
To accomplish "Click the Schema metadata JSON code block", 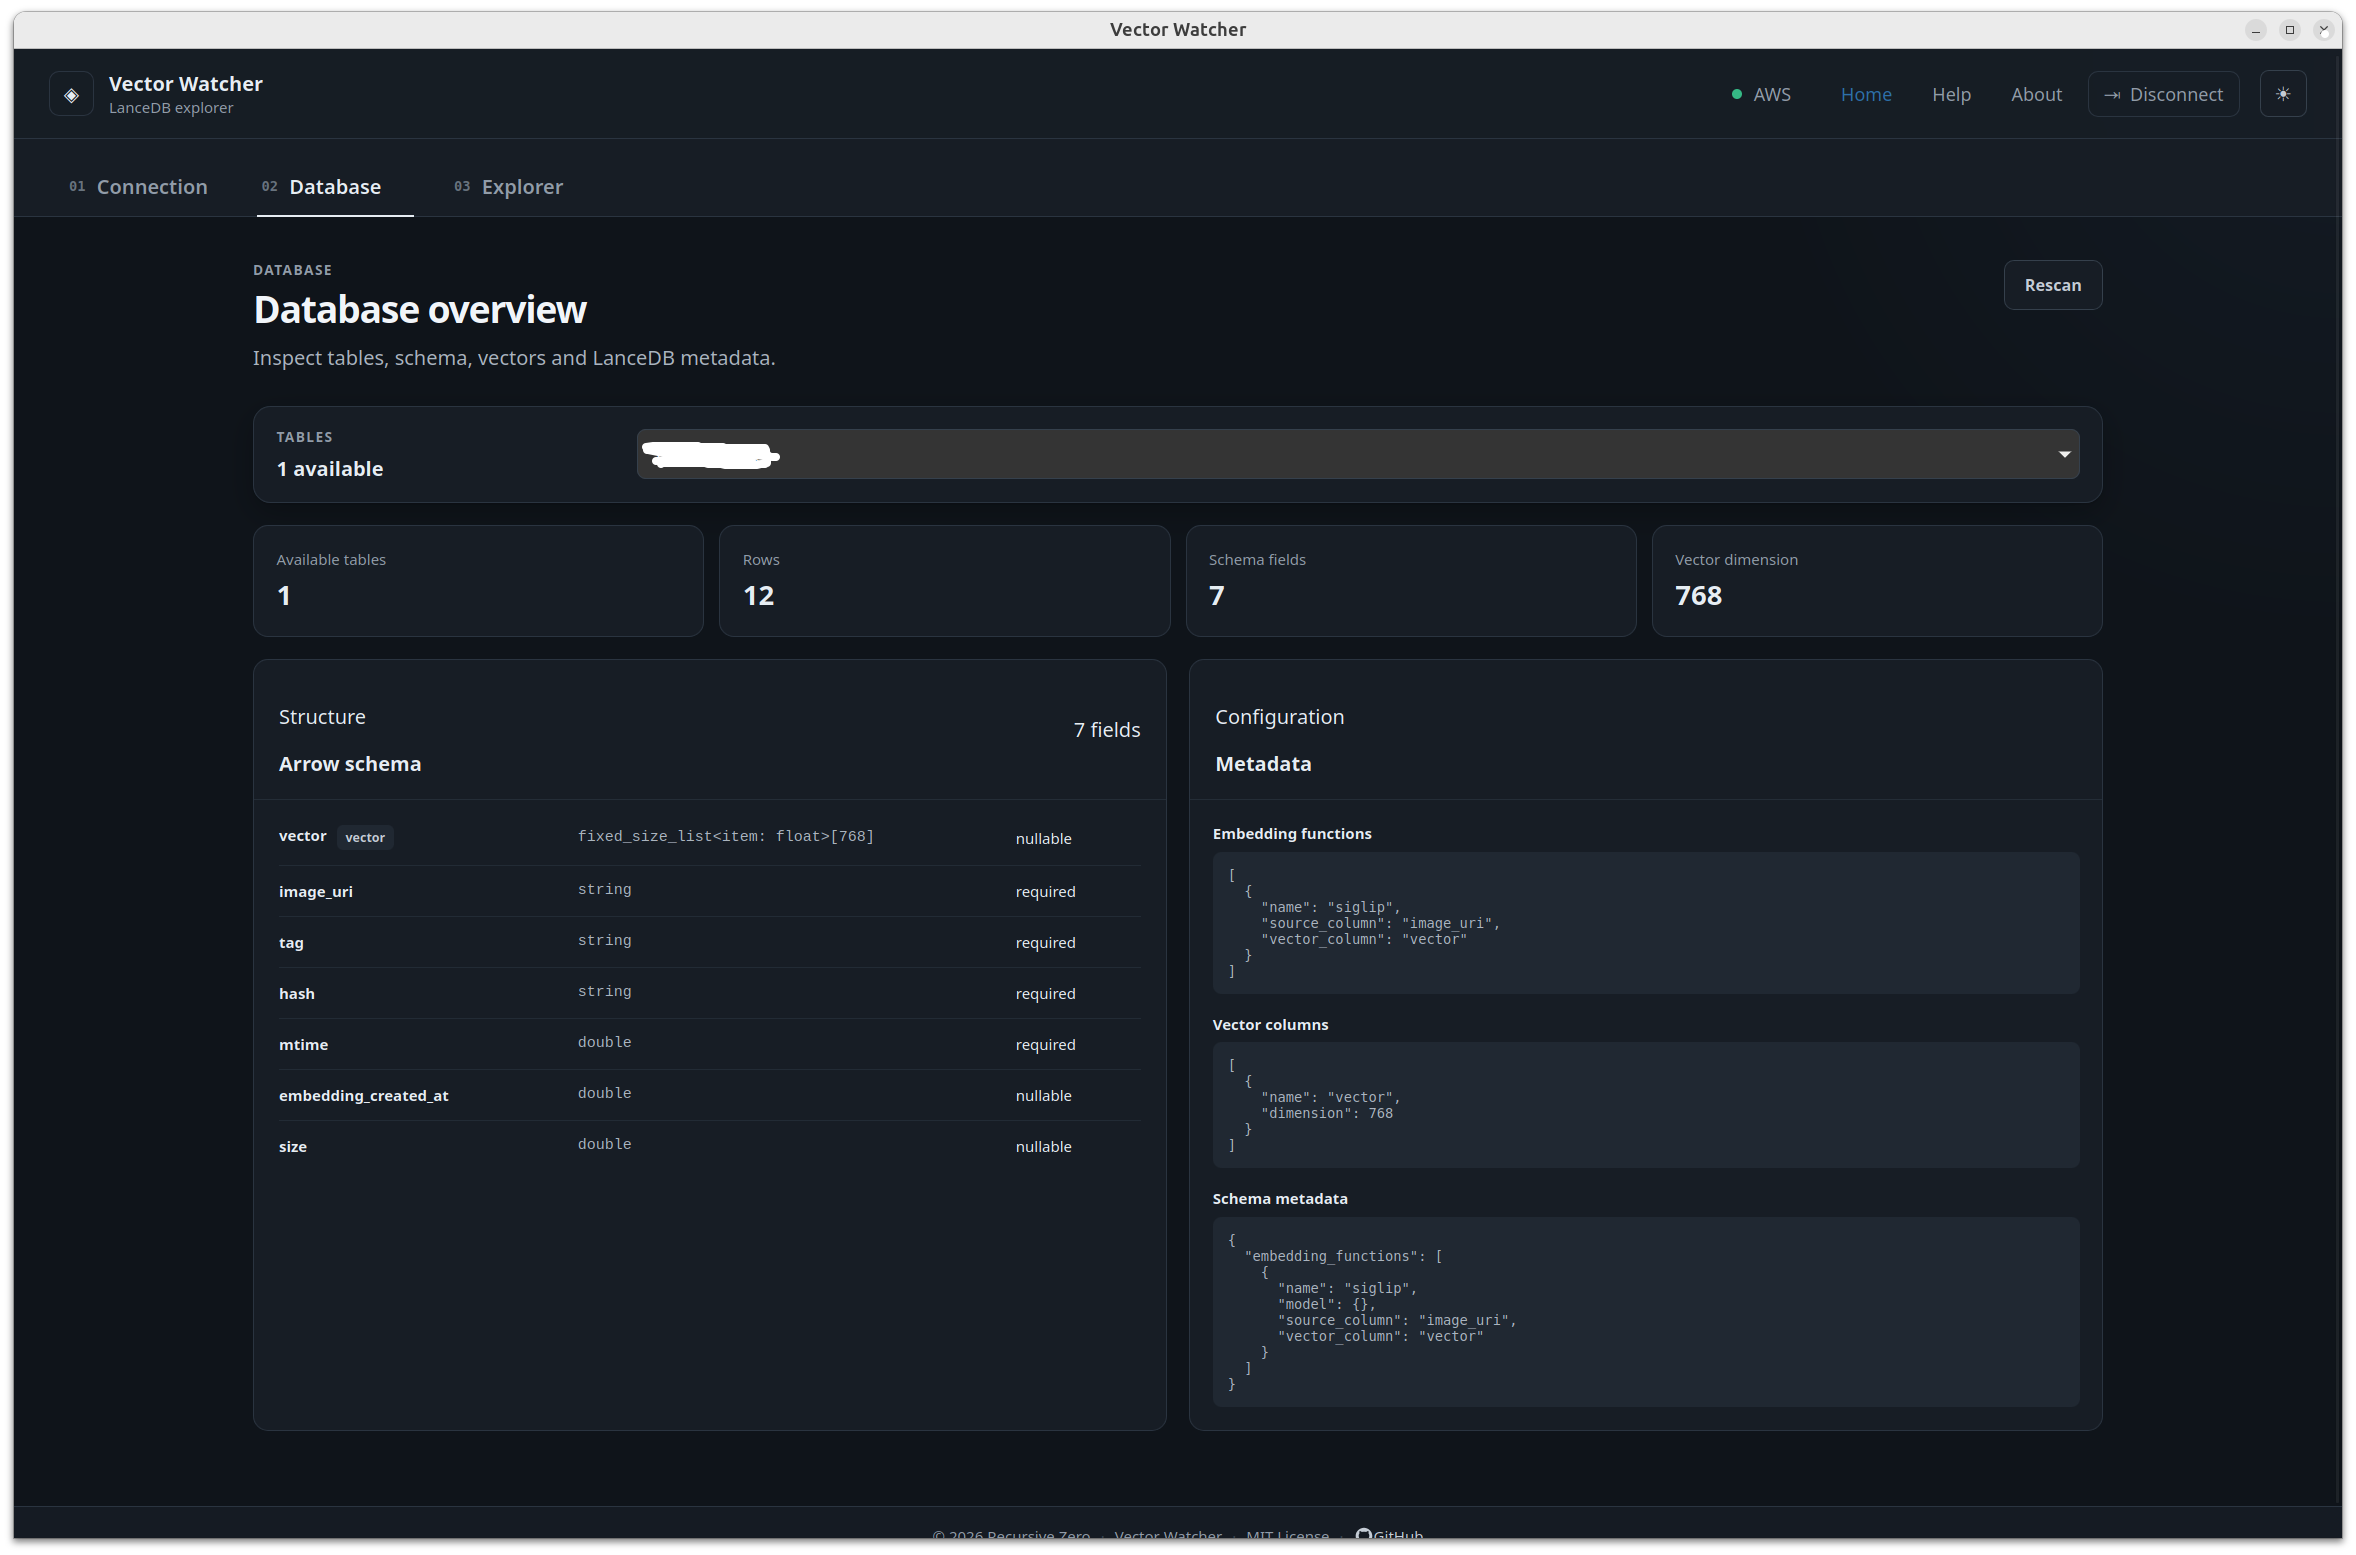I will [x=1645, y=1312].
